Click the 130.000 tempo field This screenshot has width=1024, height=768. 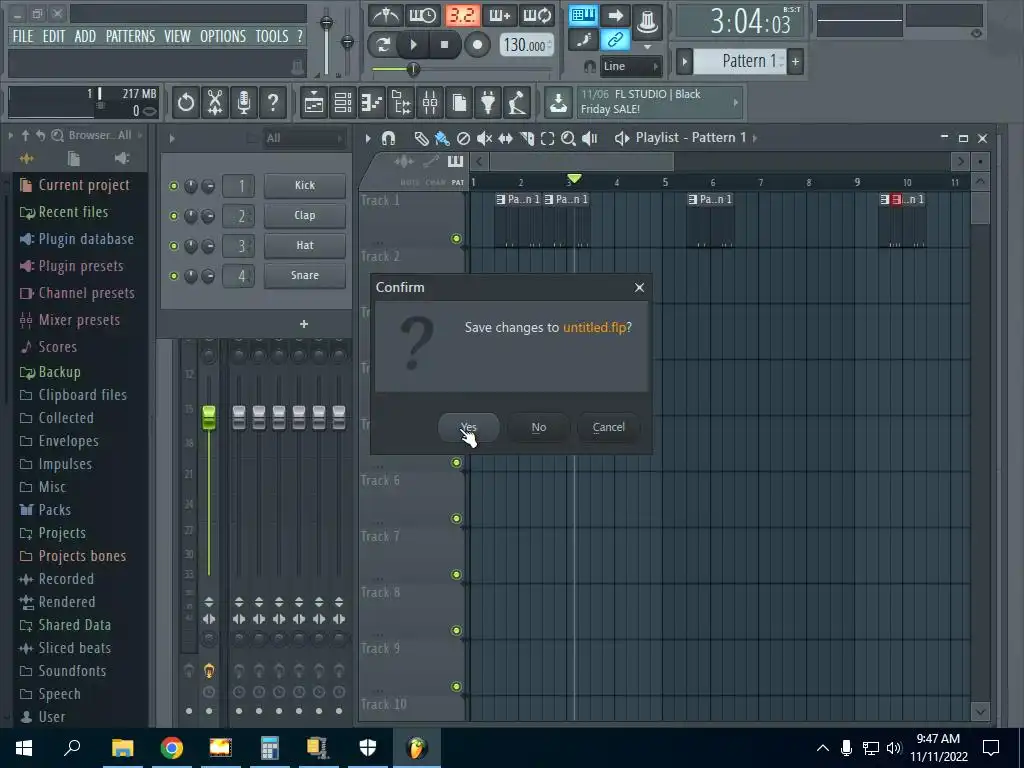click(527, 45)
